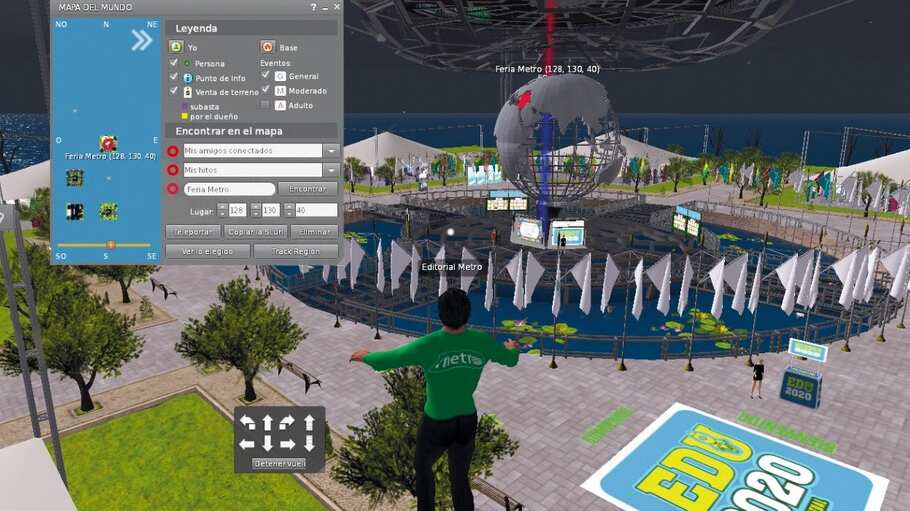Click the turn left arrow in movement controls

247,423
